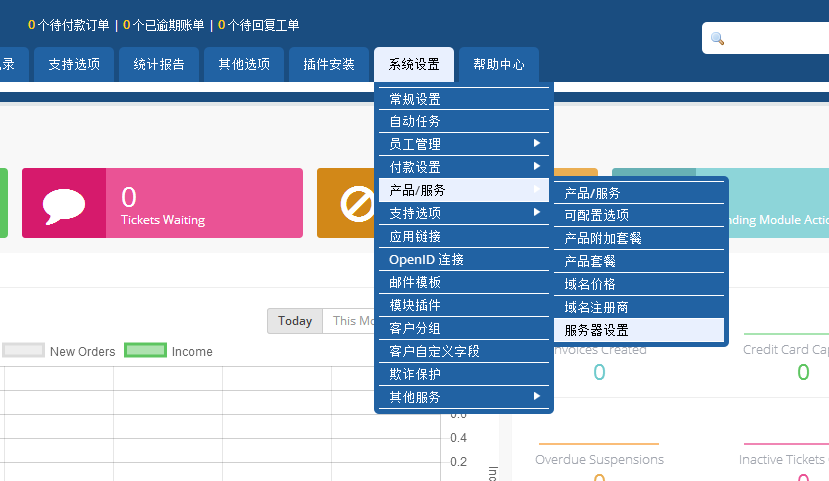Viewport: 829px width, 481px height.
Task: Click the Tickets Waiting pink card
Action: tap(162, 203)
